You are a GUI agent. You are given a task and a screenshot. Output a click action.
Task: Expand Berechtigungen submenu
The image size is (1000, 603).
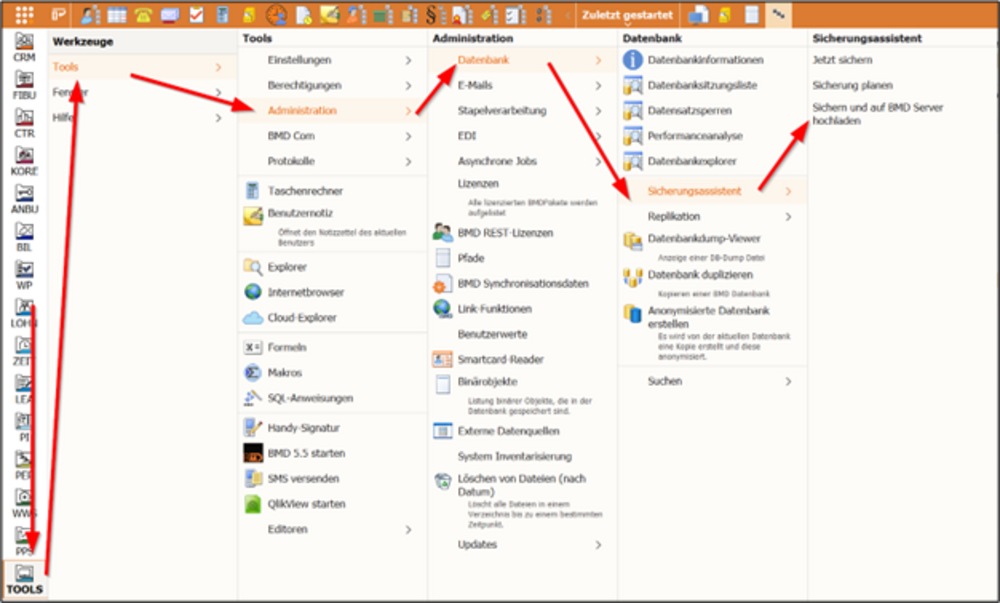tap(332, 85)
